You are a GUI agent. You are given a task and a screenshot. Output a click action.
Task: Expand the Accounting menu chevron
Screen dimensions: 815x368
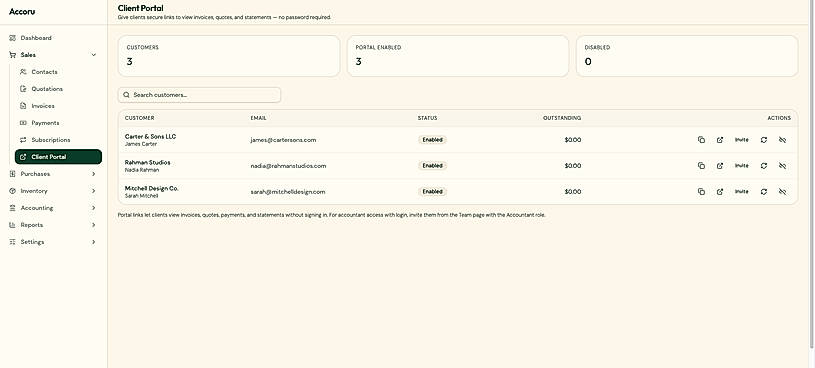[94, 208]
